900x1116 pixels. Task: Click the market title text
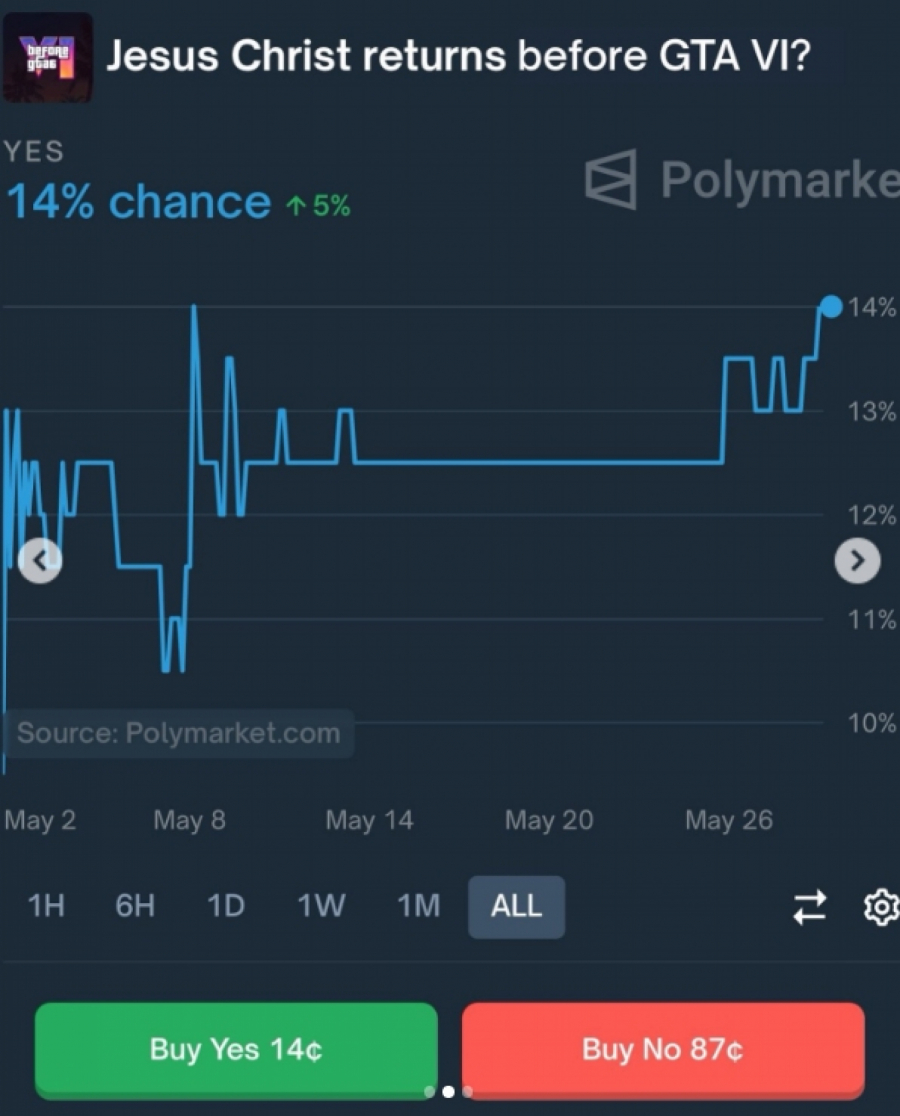(458, 57)
